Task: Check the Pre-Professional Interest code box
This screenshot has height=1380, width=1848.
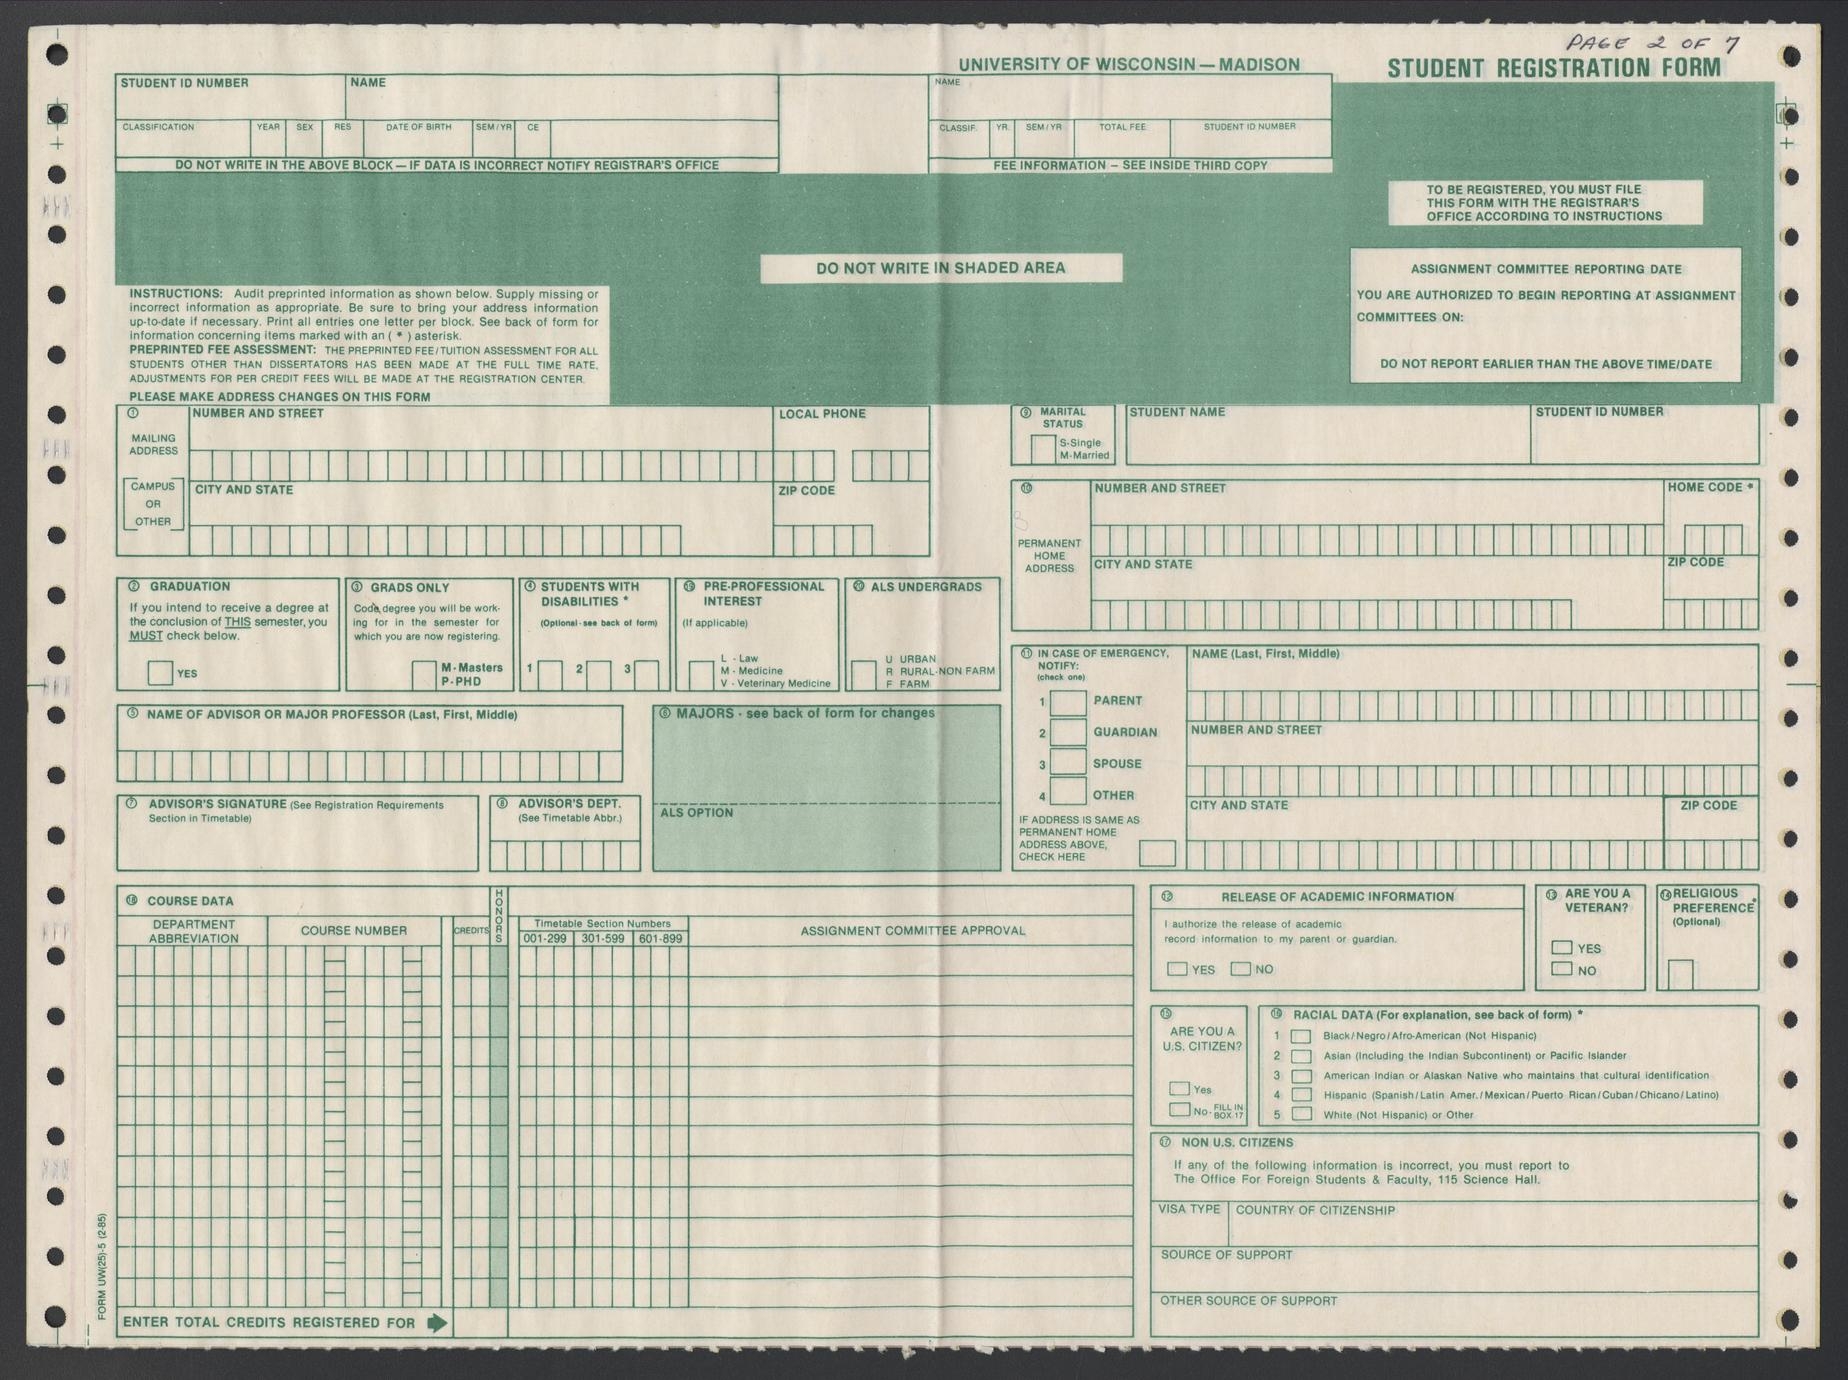Action: coord(701,674)
